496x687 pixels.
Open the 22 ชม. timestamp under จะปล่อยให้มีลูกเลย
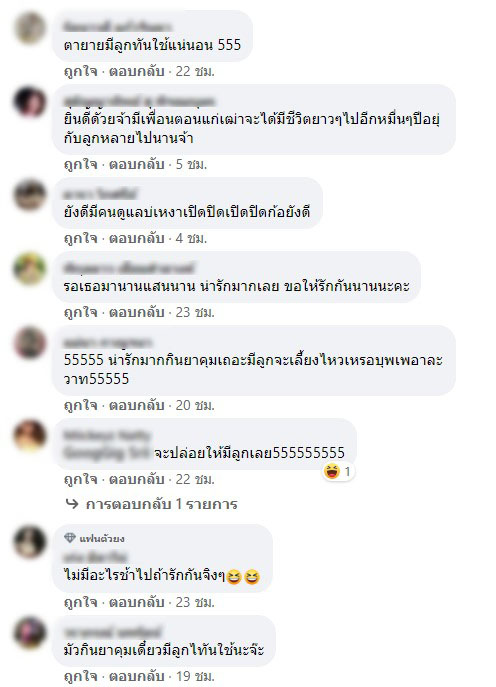click(195, 479)
